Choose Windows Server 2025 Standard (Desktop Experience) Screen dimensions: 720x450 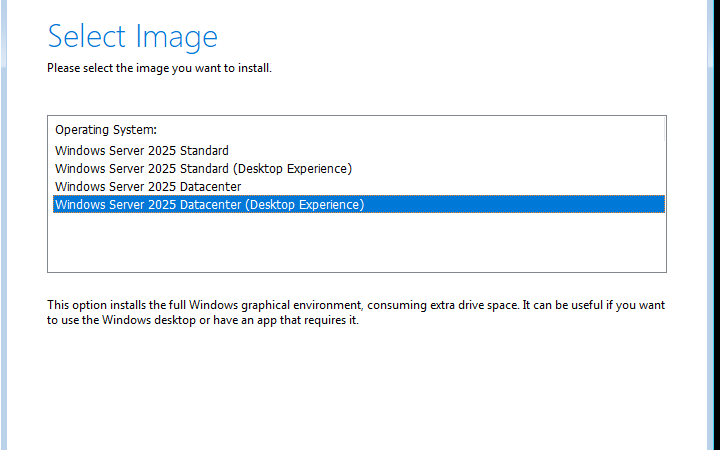pyautogui.click(x=359, y=169)
